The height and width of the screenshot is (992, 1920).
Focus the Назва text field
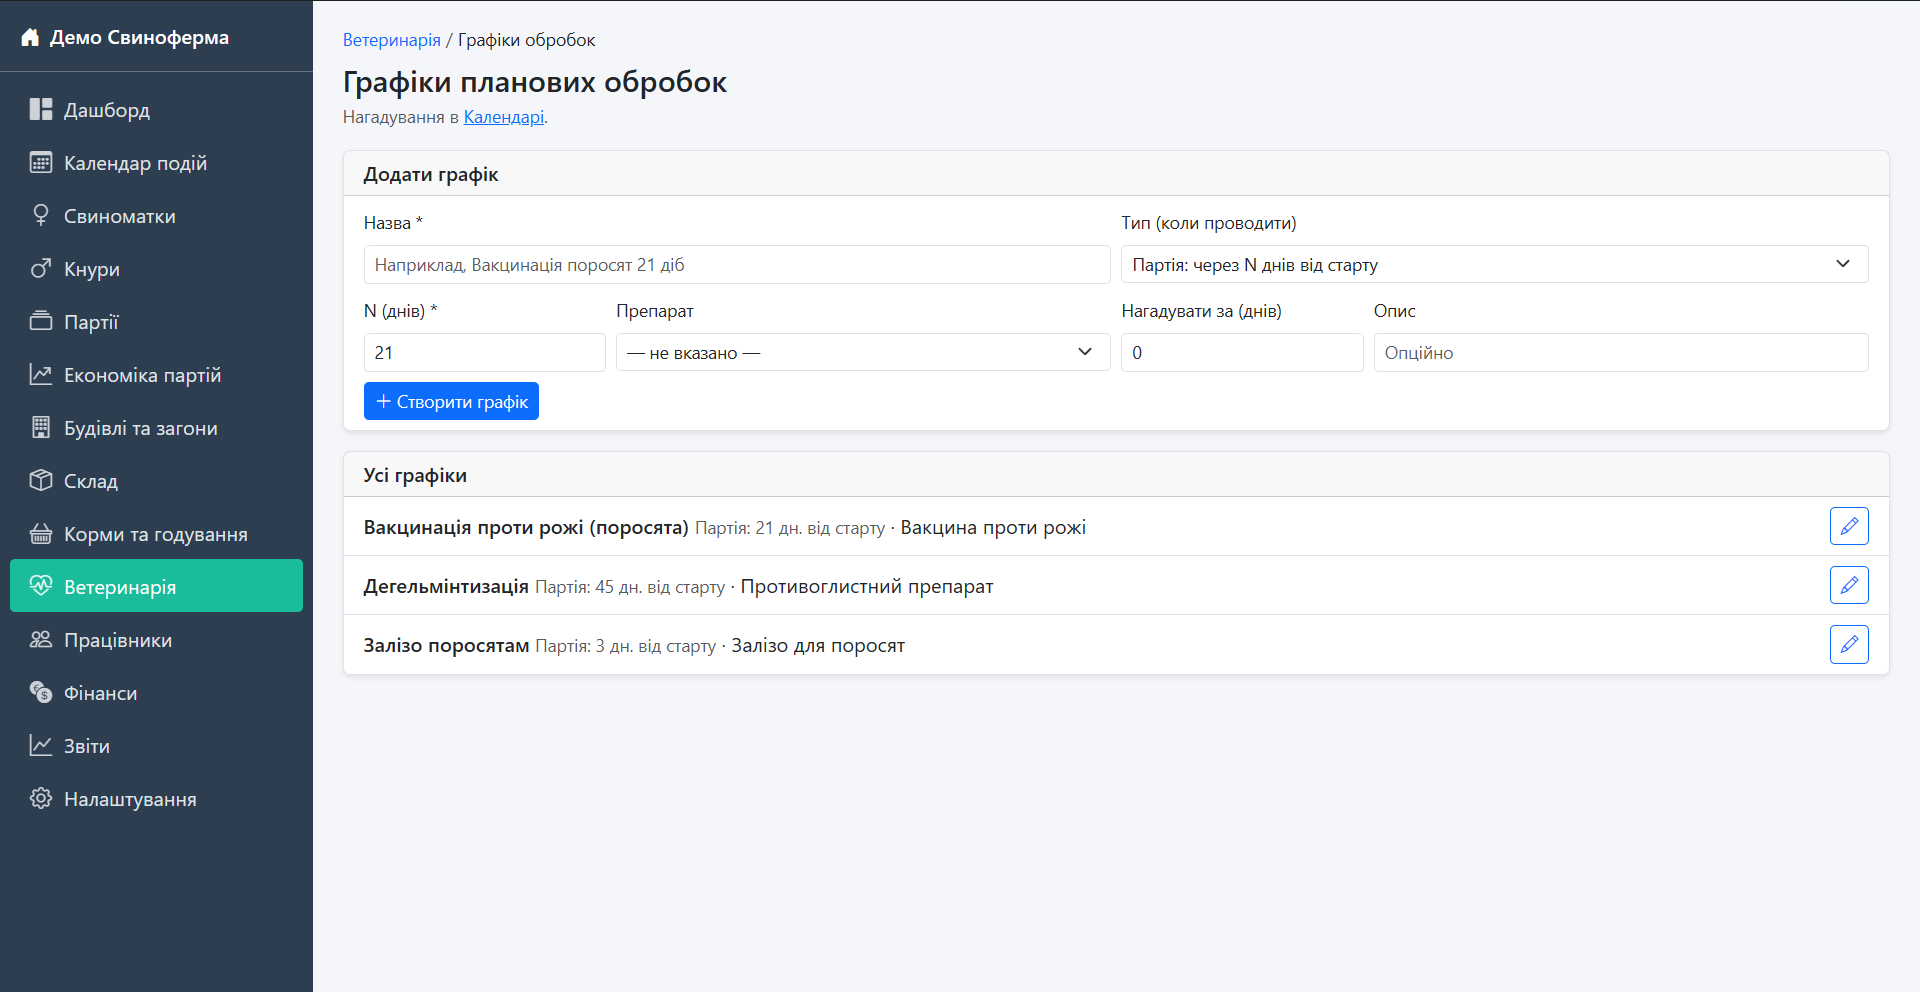click(736, 265)
